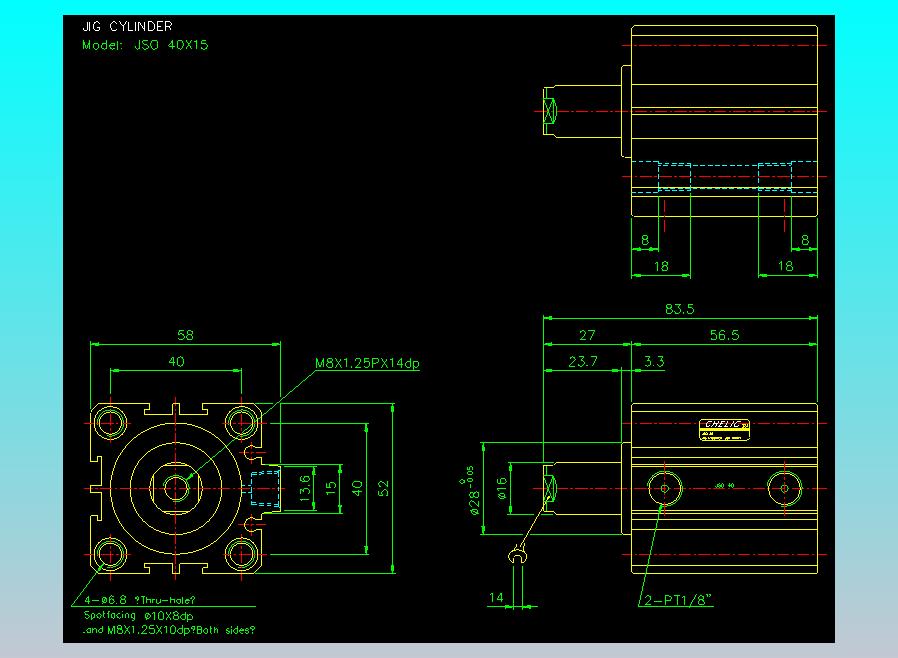Select the "ø16" rod diameter dimension
This screenshot has width=898, height=658.
pyautogui.click(x=502, y=488)
